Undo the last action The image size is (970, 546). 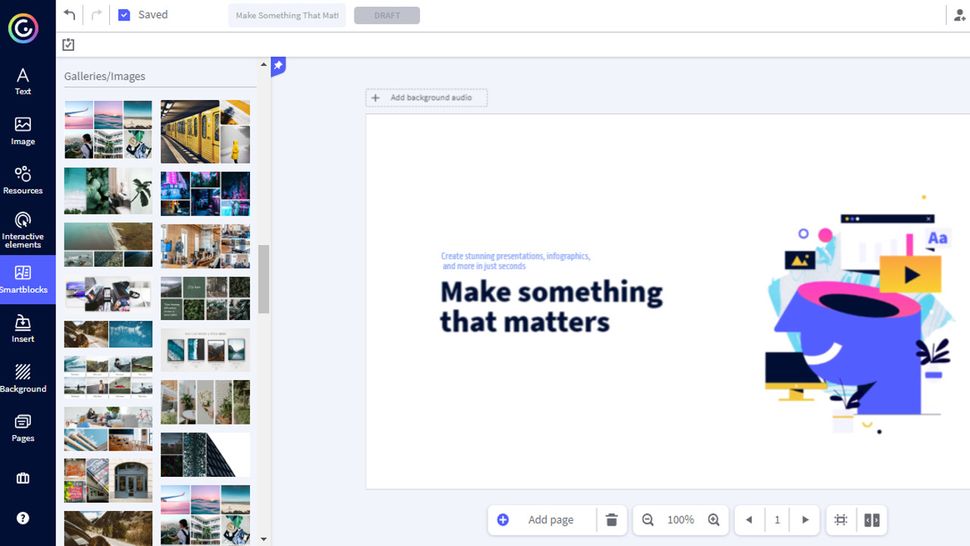[x=69, y=14]
